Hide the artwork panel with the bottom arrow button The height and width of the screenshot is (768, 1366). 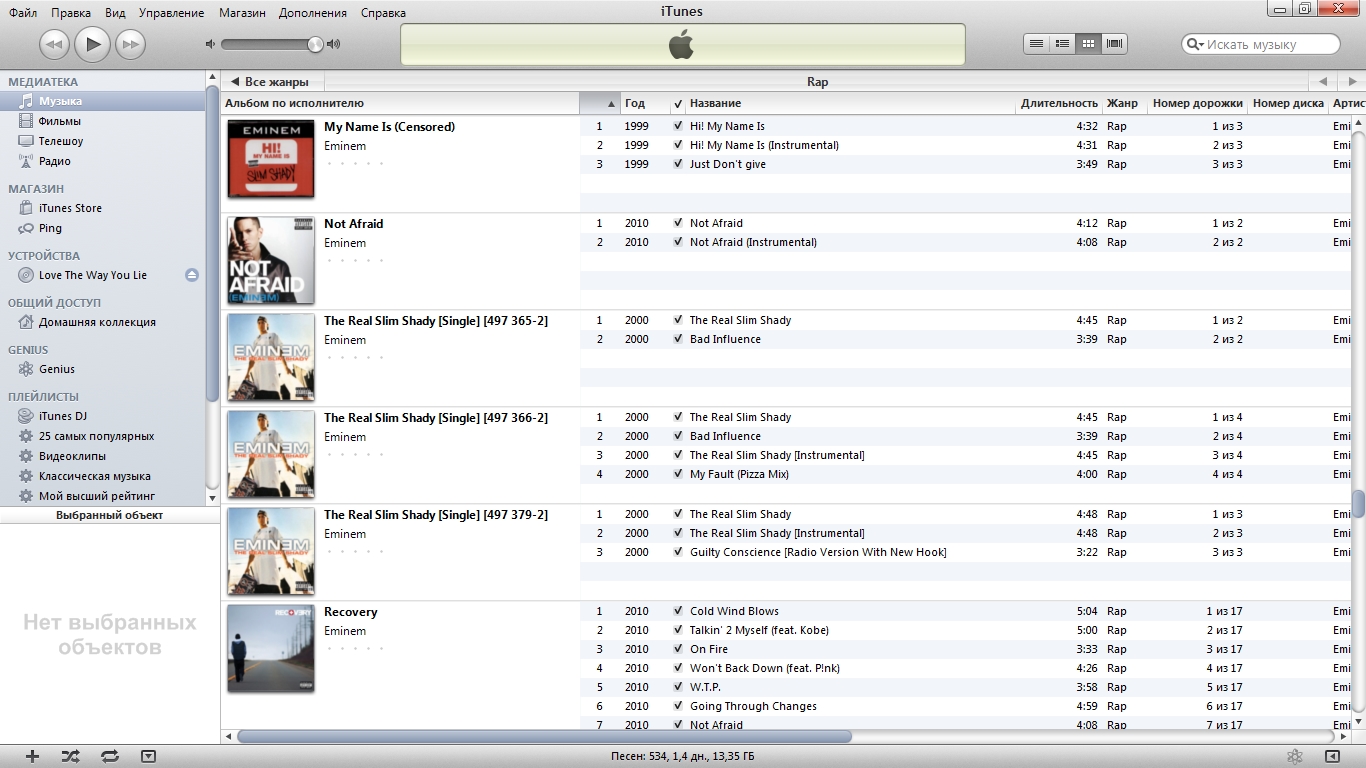pyautogui.click(x=148, y=757)
